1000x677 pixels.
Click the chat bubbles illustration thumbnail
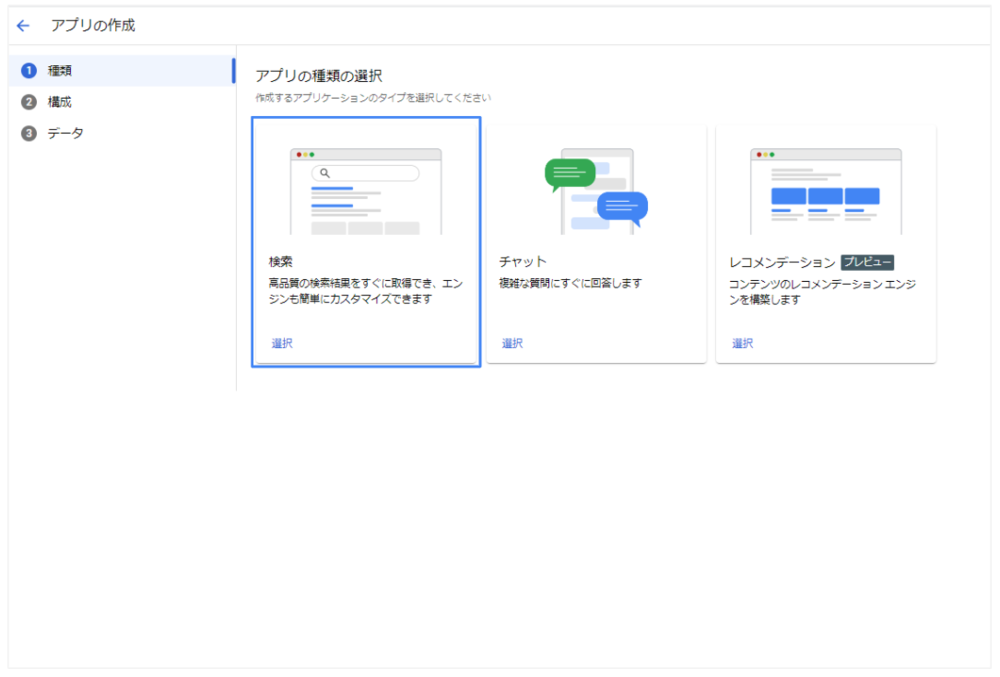[596, 191]
